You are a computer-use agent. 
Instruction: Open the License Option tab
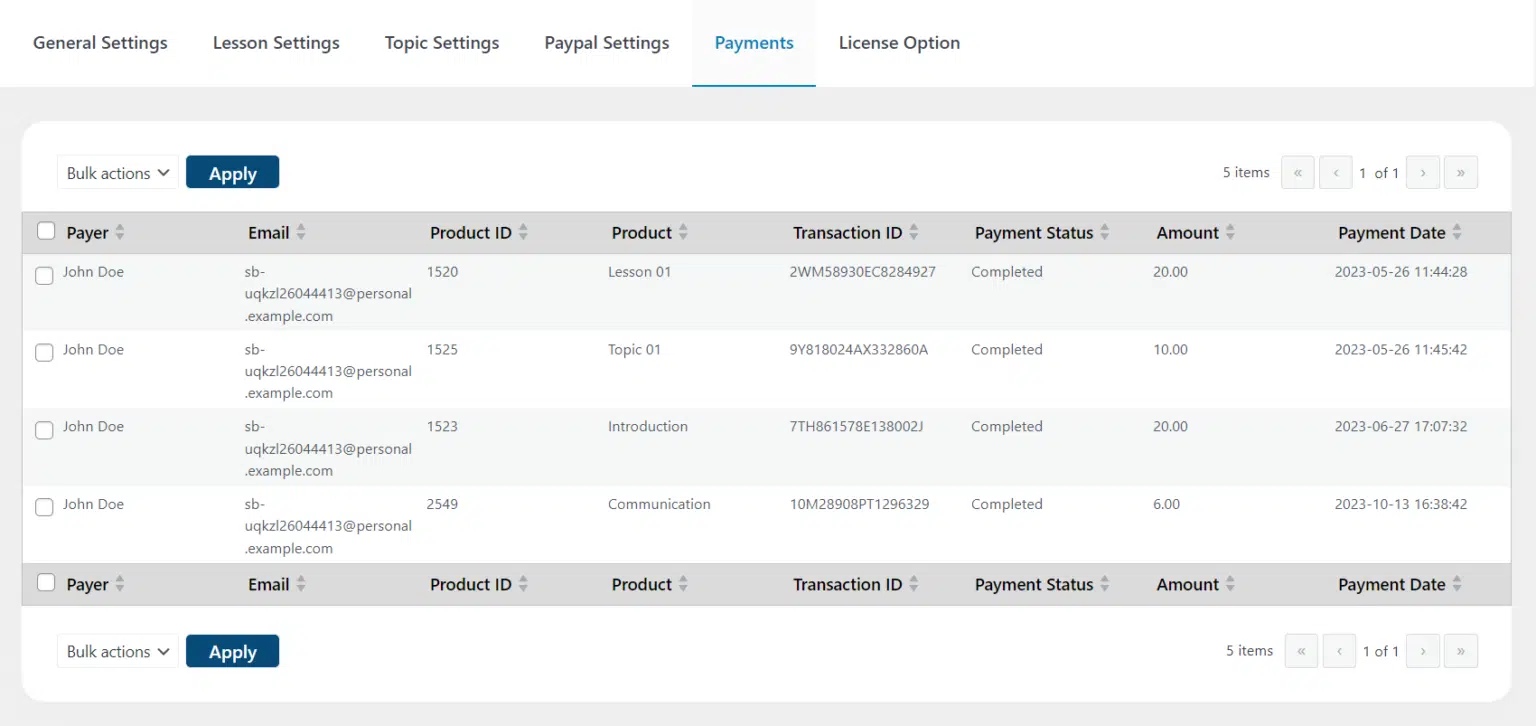(x=899, y=43)
